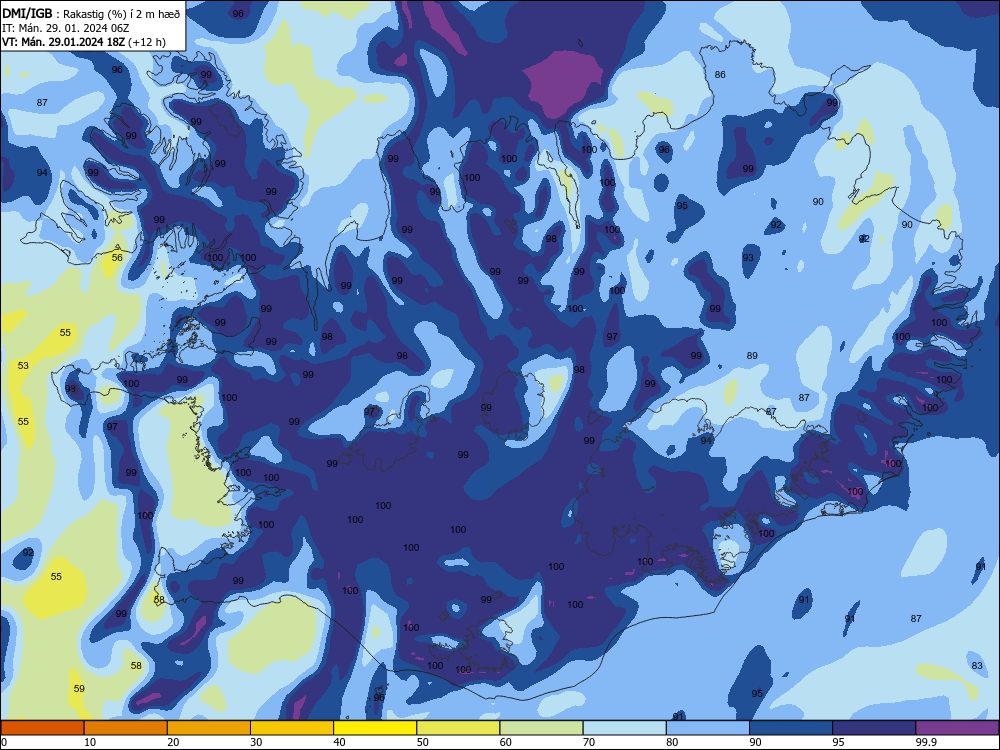Pick the 50–60 pale yellow legend swatch

458,728
